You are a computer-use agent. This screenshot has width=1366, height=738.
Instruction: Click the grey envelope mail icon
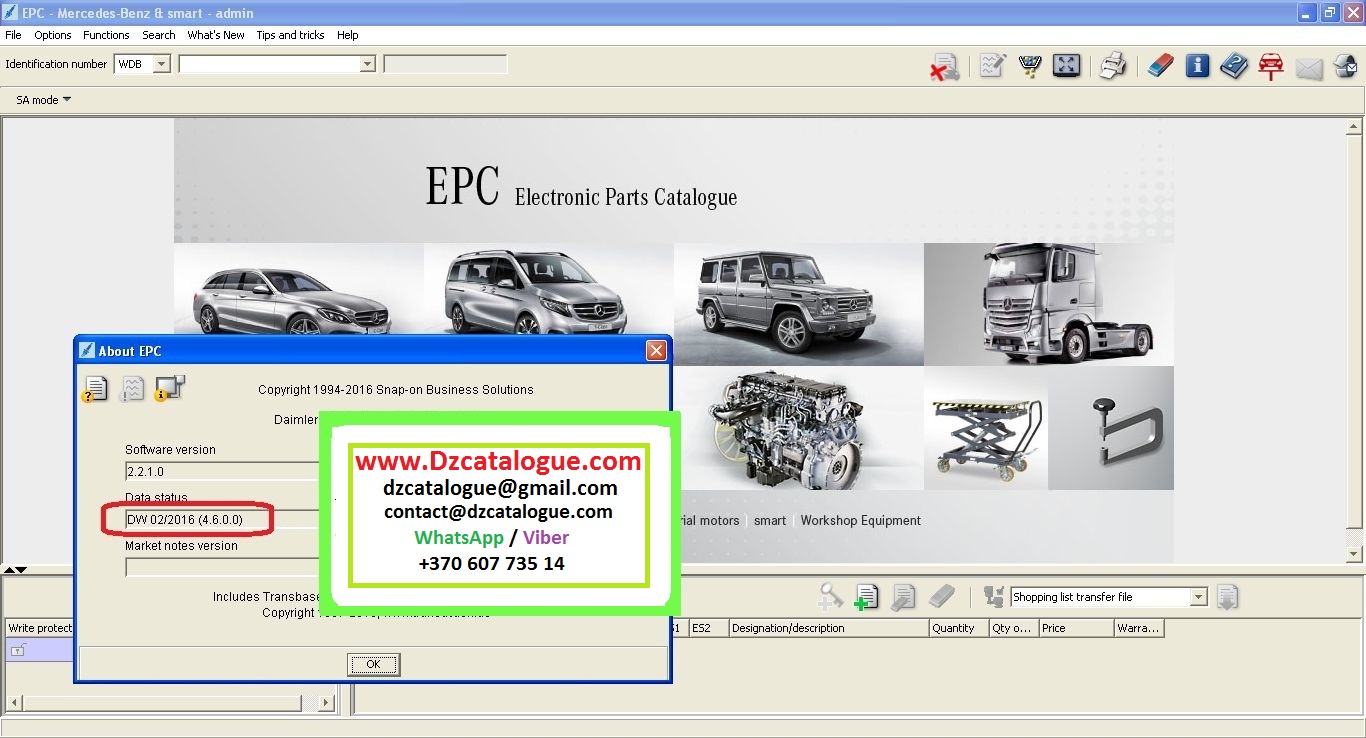coord(1309,68)
